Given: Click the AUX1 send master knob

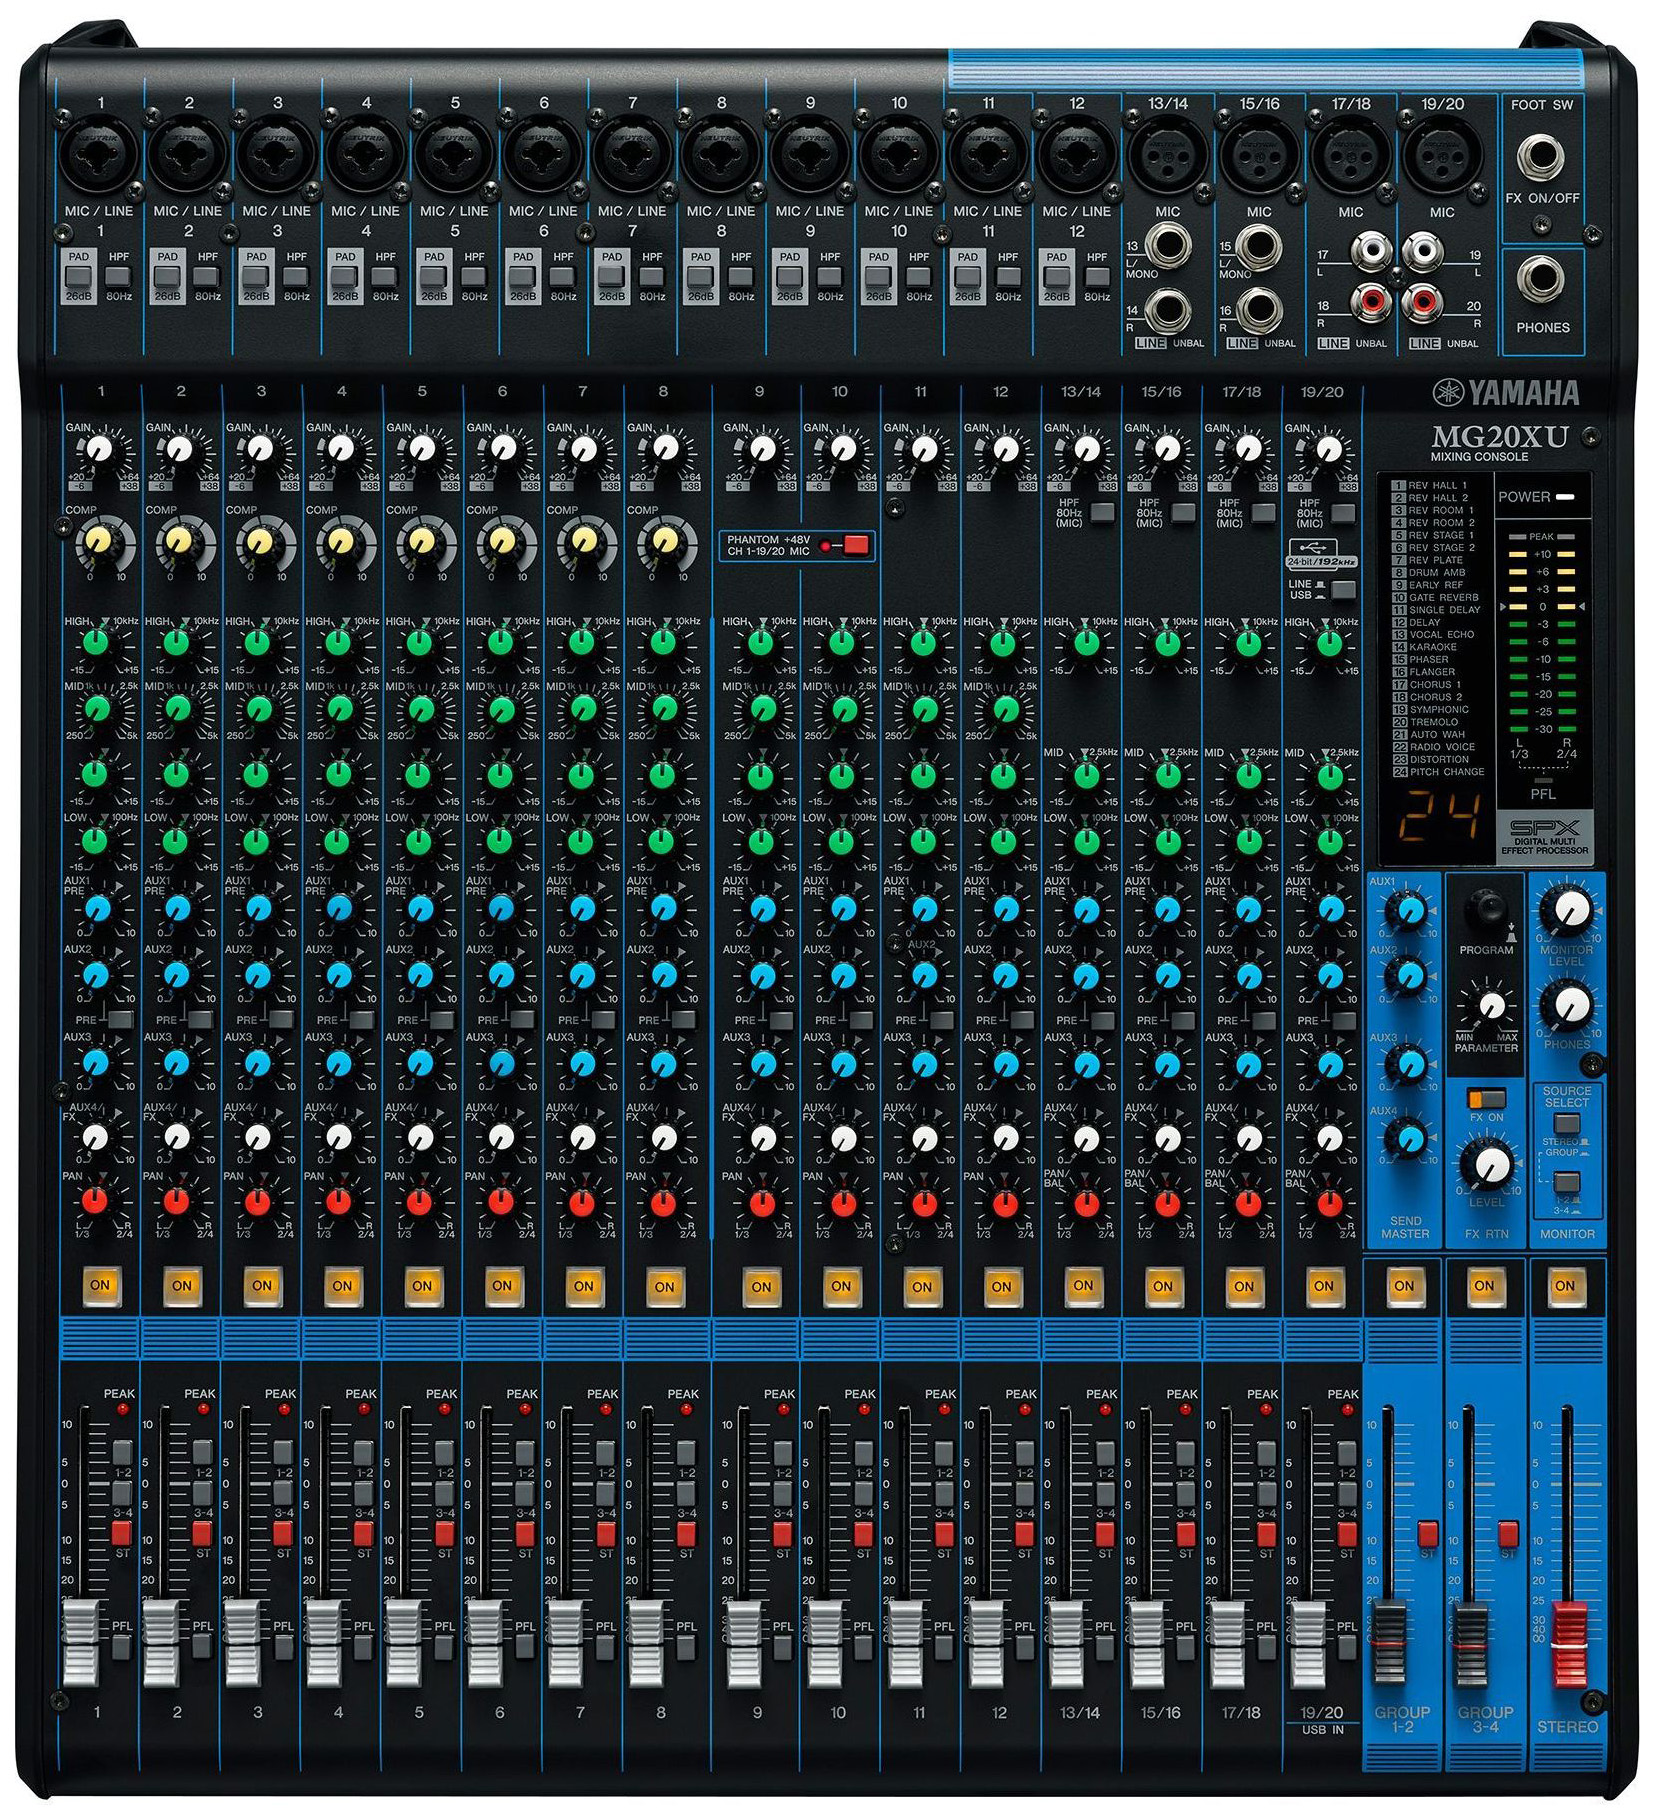Looking at the screenshot, I should point(1408,909).
